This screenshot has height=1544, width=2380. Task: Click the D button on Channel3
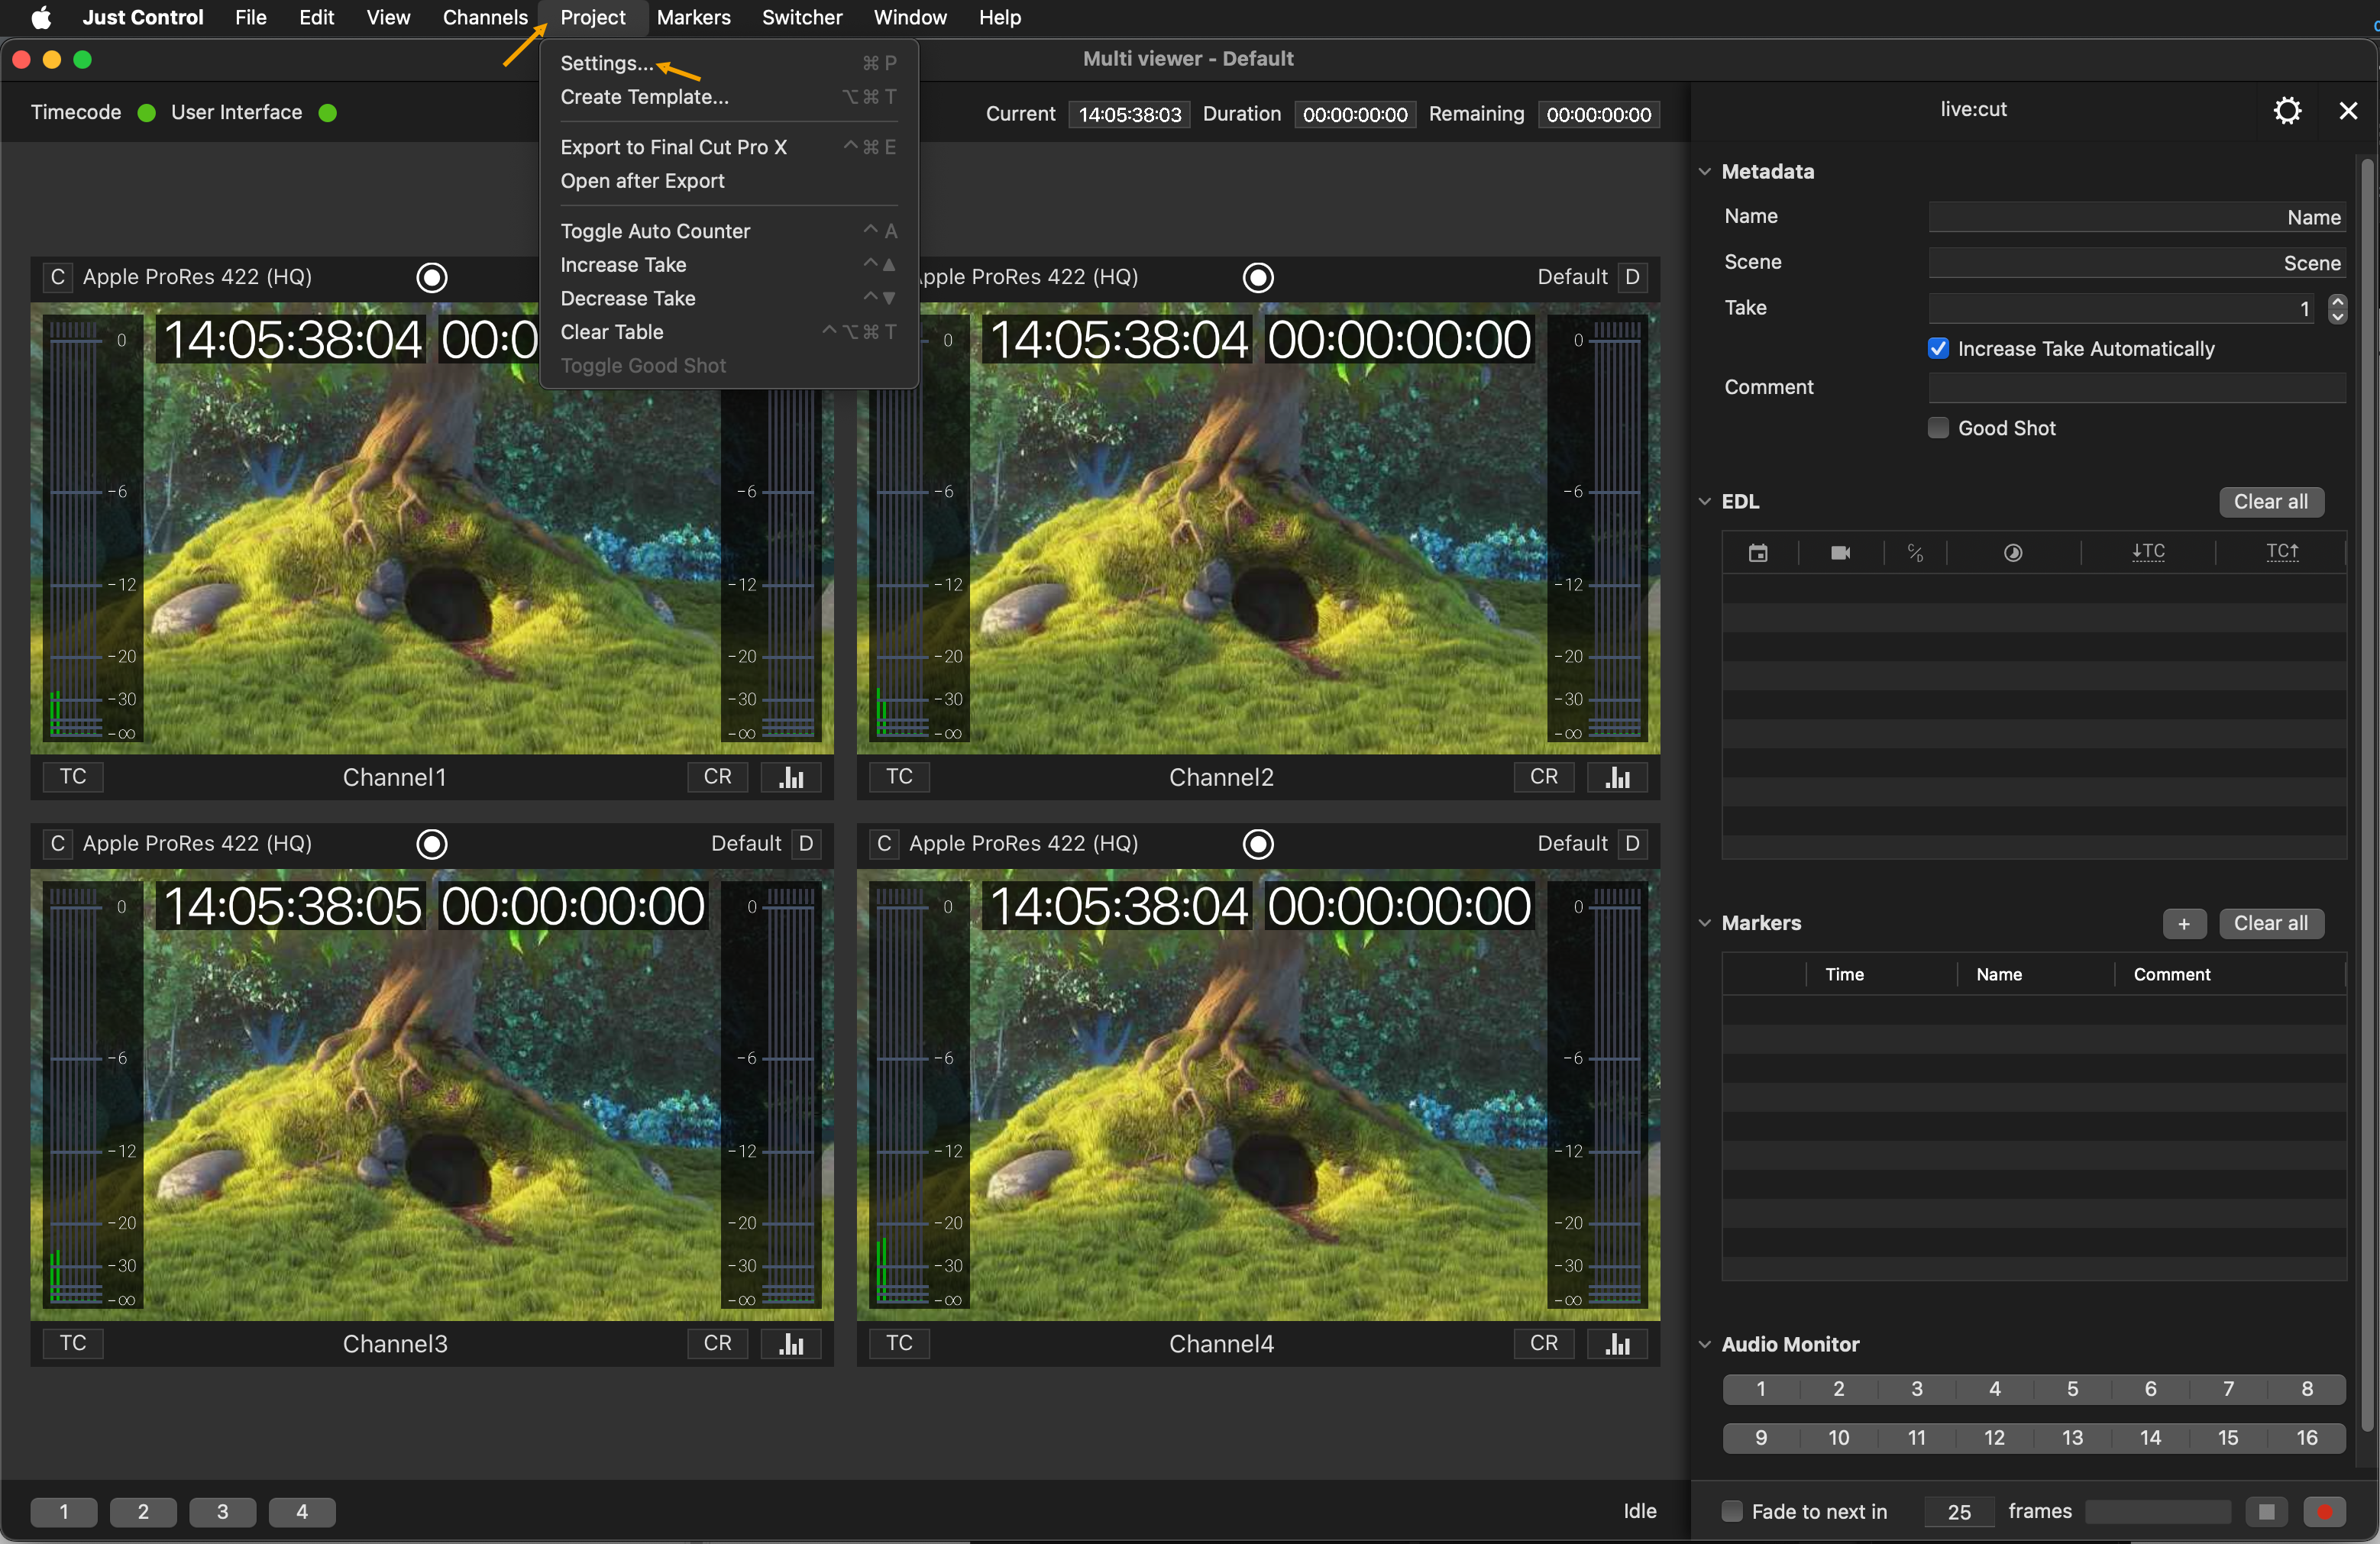point(806,844)
